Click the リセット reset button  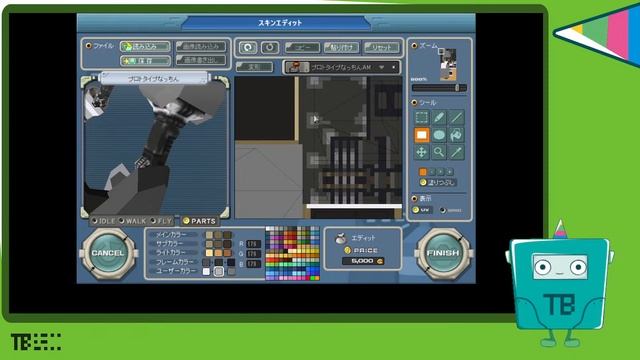381,48
